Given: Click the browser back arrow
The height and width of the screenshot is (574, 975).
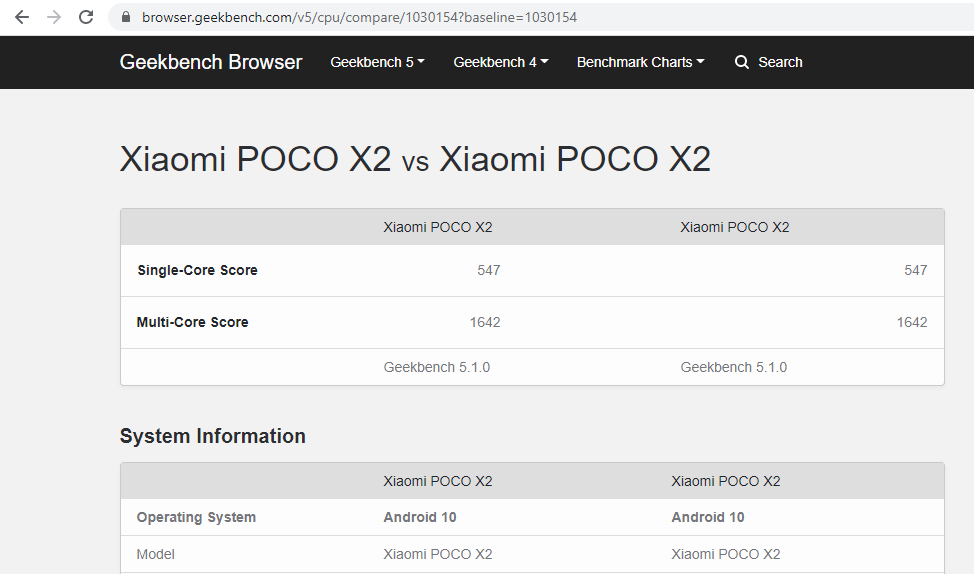Looking at the screenshot, I should coord(21,17).
